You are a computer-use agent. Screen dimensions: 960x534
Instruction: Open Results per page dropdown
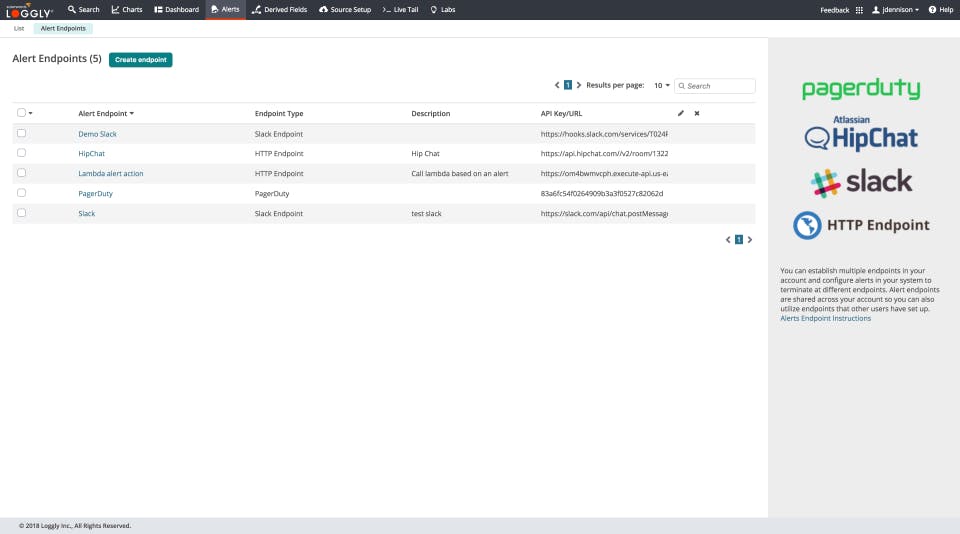click(x=661, y=85)
